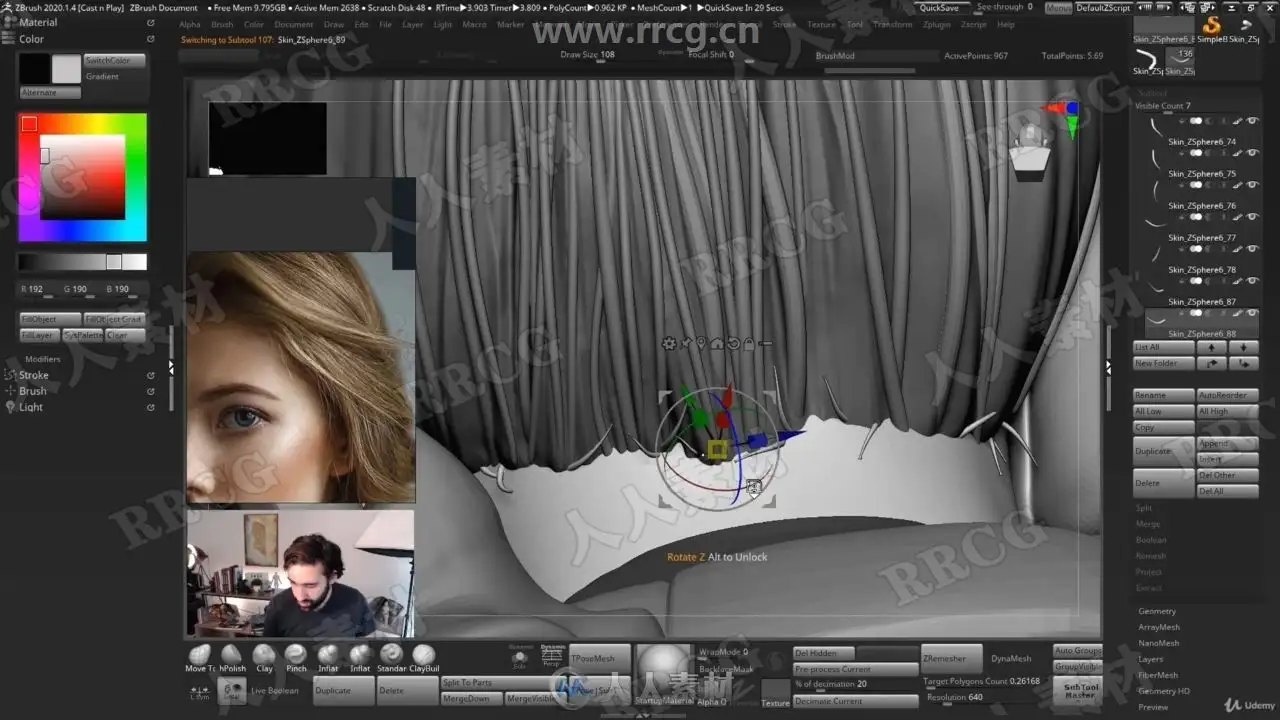Toggle Live Boolean mode

pyautogui.click(x=274, y=690)
